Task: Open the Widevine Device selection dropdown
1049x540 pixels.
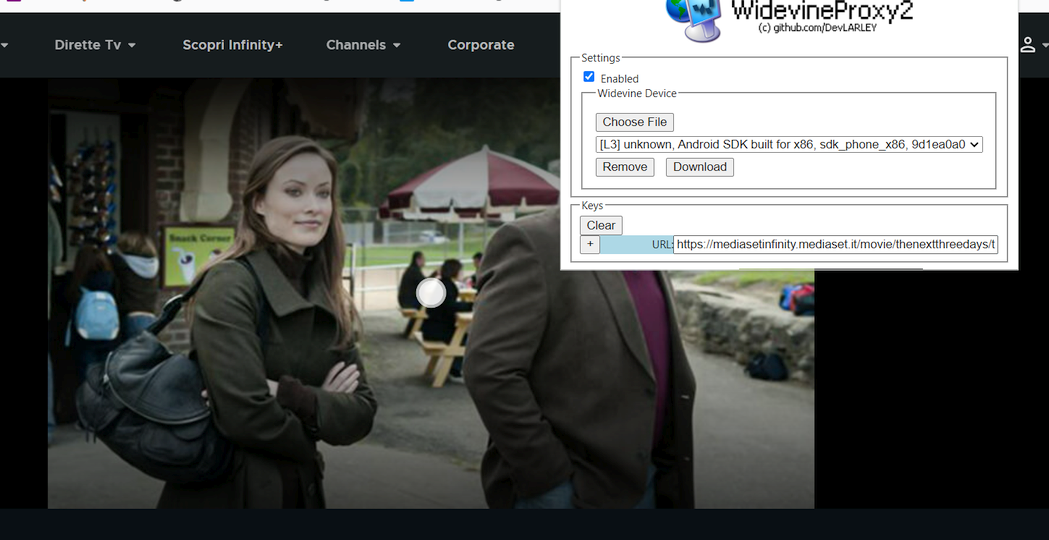Action: point(789,144)
